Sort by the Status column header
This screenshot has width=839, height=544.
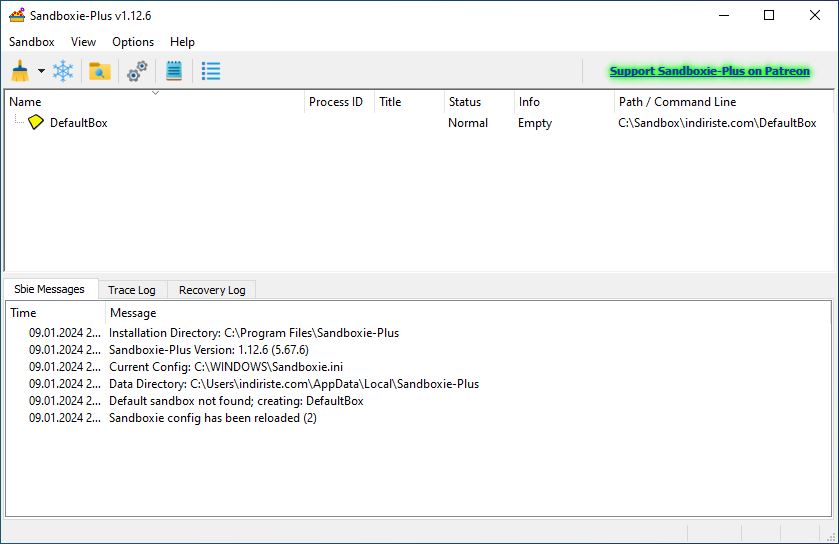(478, 102)
